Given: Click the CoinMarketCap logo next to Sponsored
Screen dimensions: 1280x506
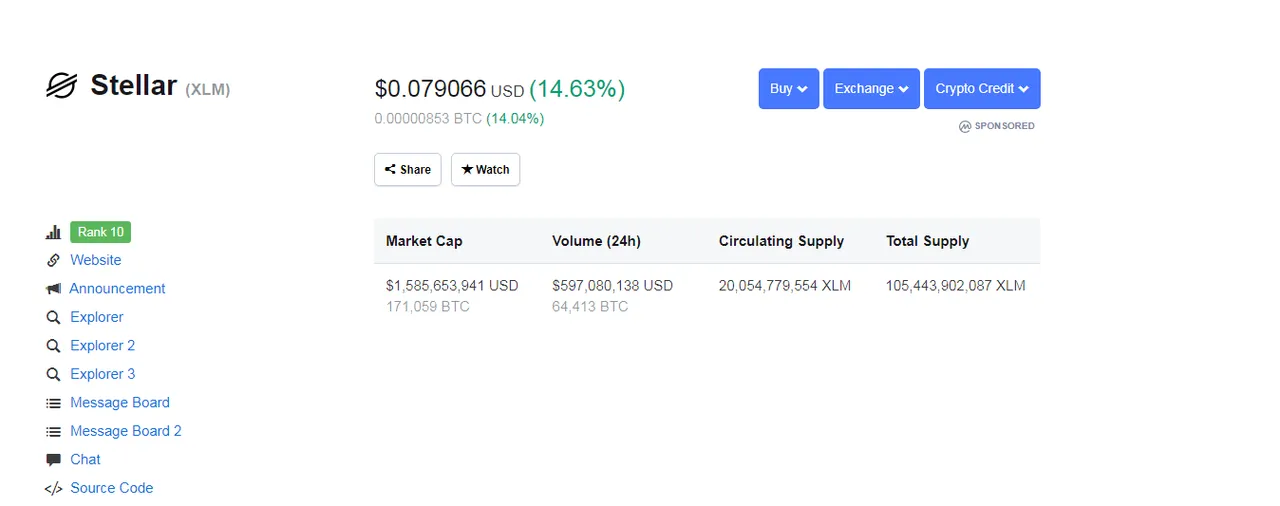Looking at the screenshot, I should click(965, 126).
